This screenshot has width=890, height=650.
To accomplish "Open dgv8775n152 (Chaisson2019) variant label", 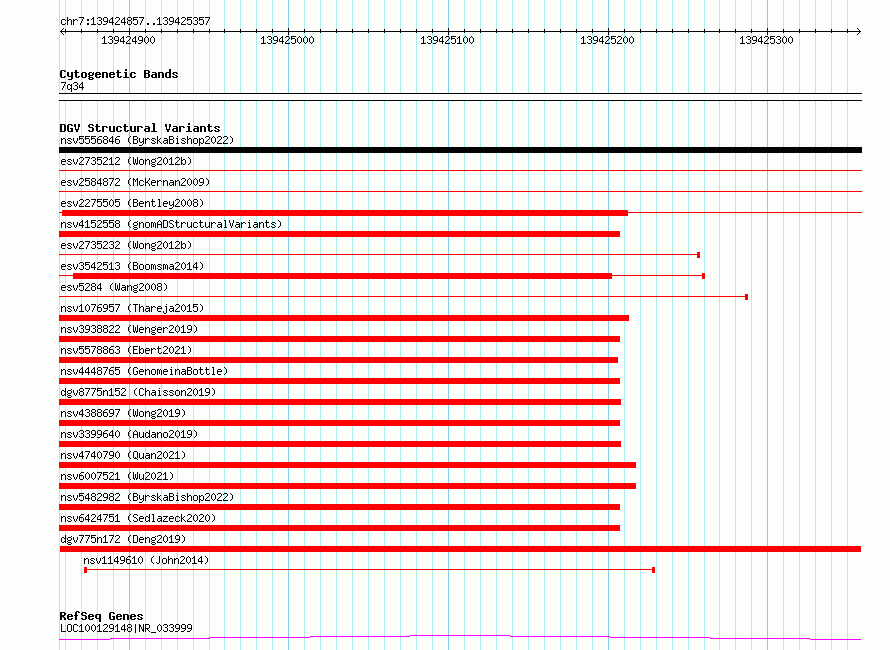I will tap(138, 392).
